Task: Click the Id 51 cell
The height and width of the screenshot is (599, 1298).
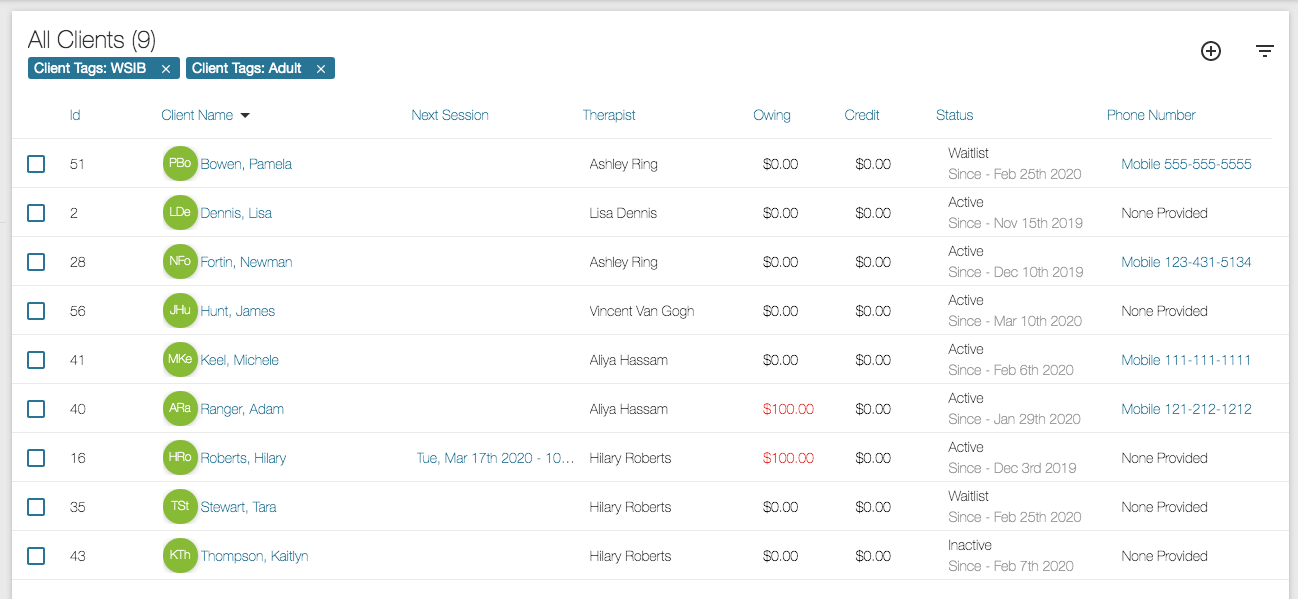Action: pos(77,164)
